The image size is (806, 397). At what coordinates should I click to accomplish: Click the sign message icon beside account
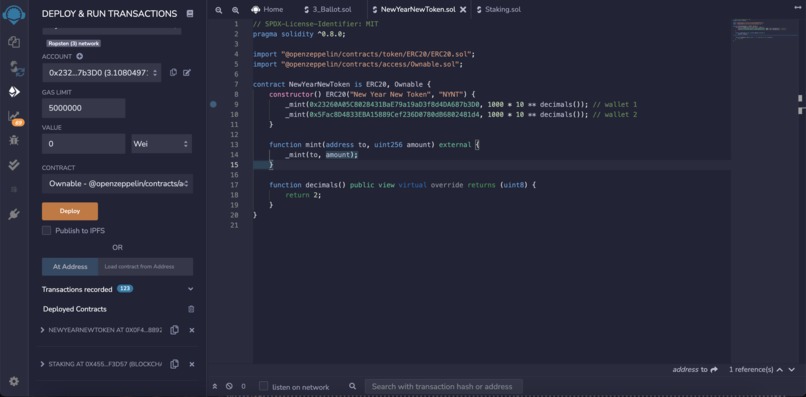click(187, 73)
